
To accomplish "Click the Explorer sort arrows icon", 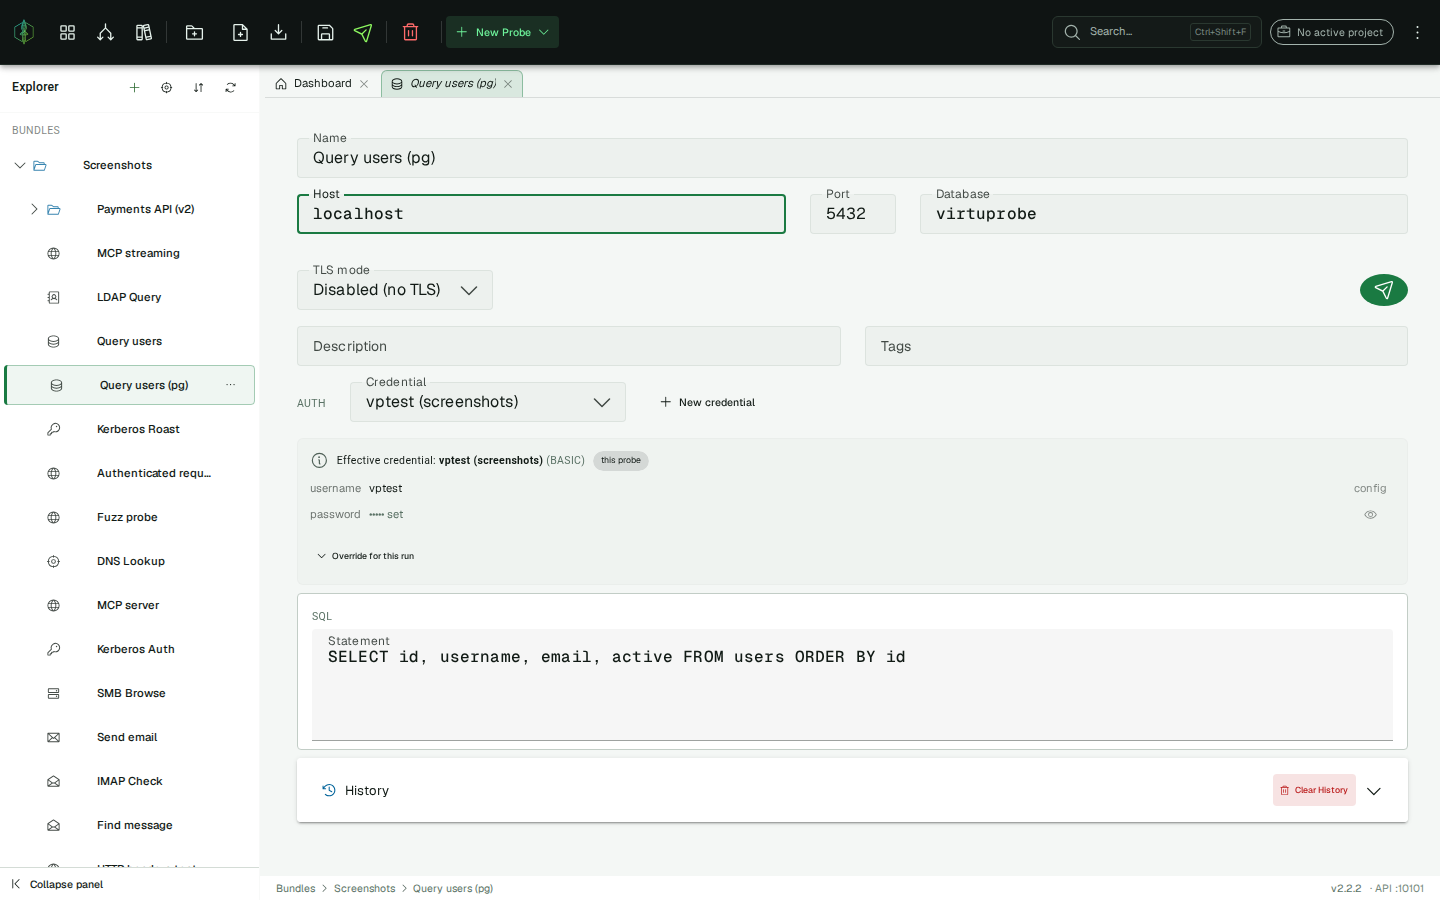I will click(x=199, y=88).
